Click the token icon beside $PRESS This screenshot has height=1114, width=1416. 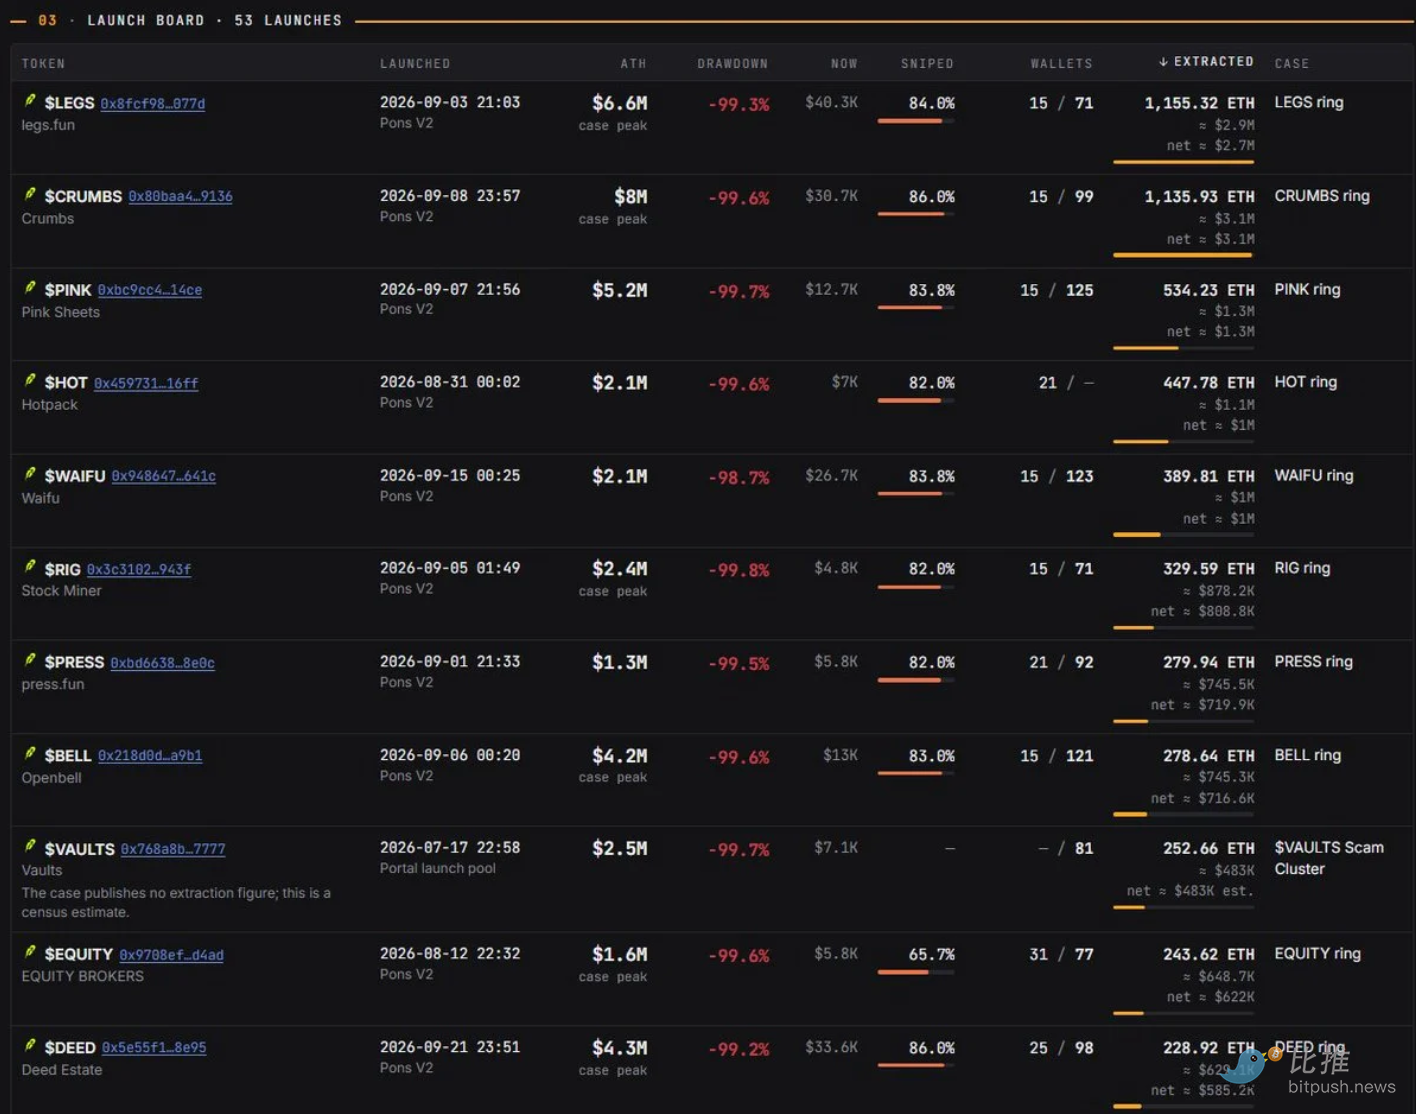[x=30, y=660]
